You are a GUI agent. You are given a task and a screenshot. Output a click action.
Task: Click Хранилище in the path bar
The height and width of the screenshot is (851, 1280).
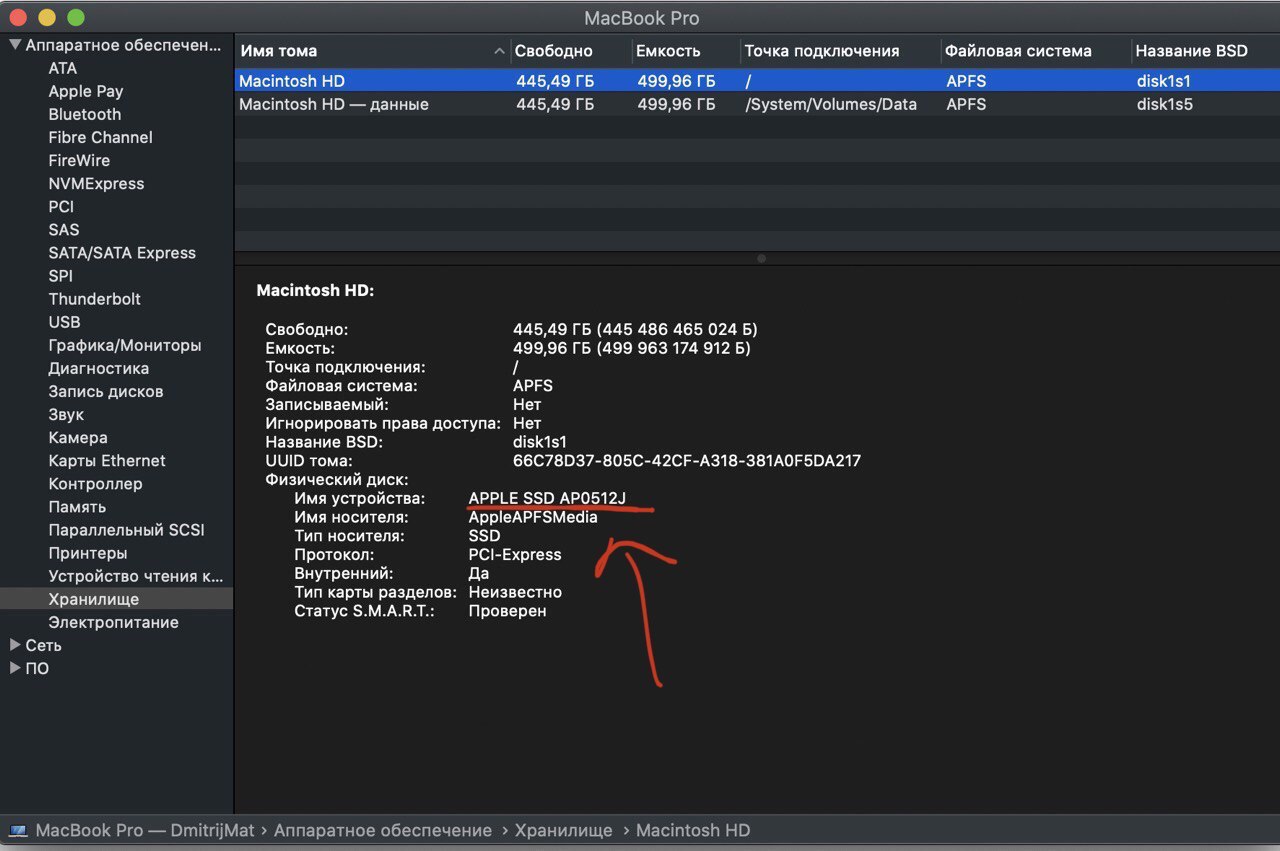pyautogui.click(x=563, y=830)
